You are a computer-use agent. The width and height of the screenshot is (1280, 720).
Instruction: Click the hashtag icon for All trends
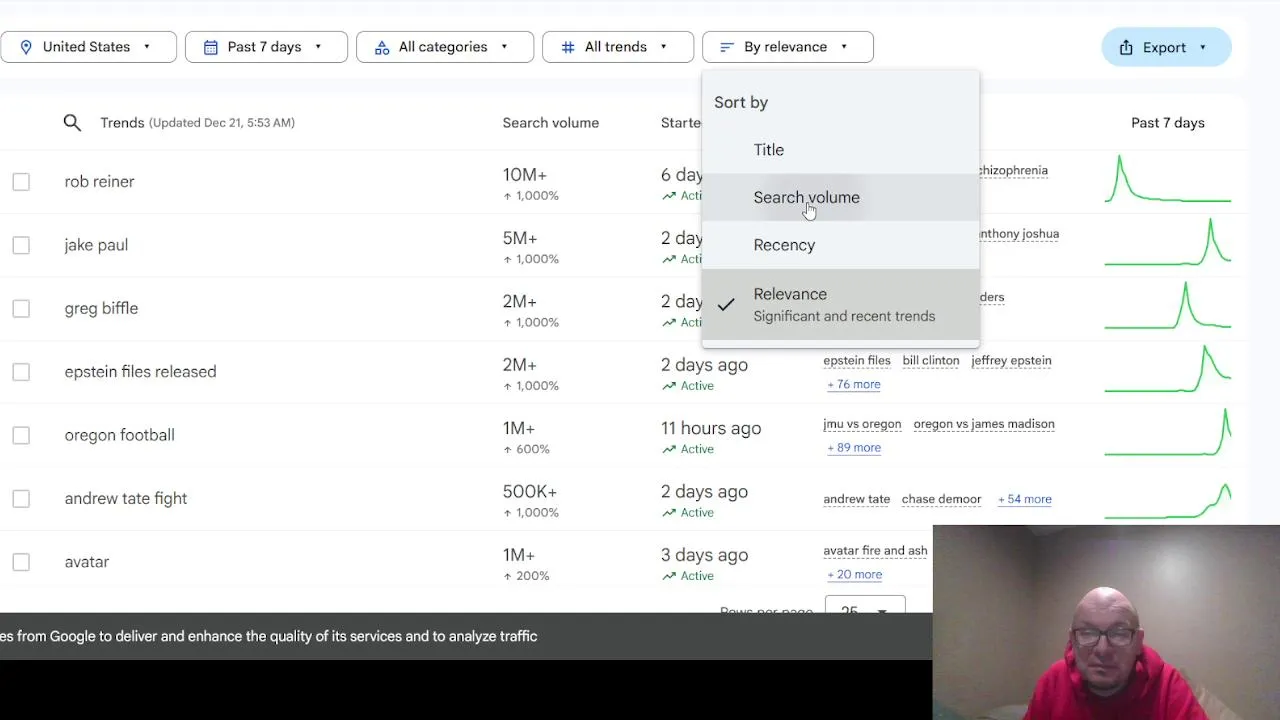(568, 47)
